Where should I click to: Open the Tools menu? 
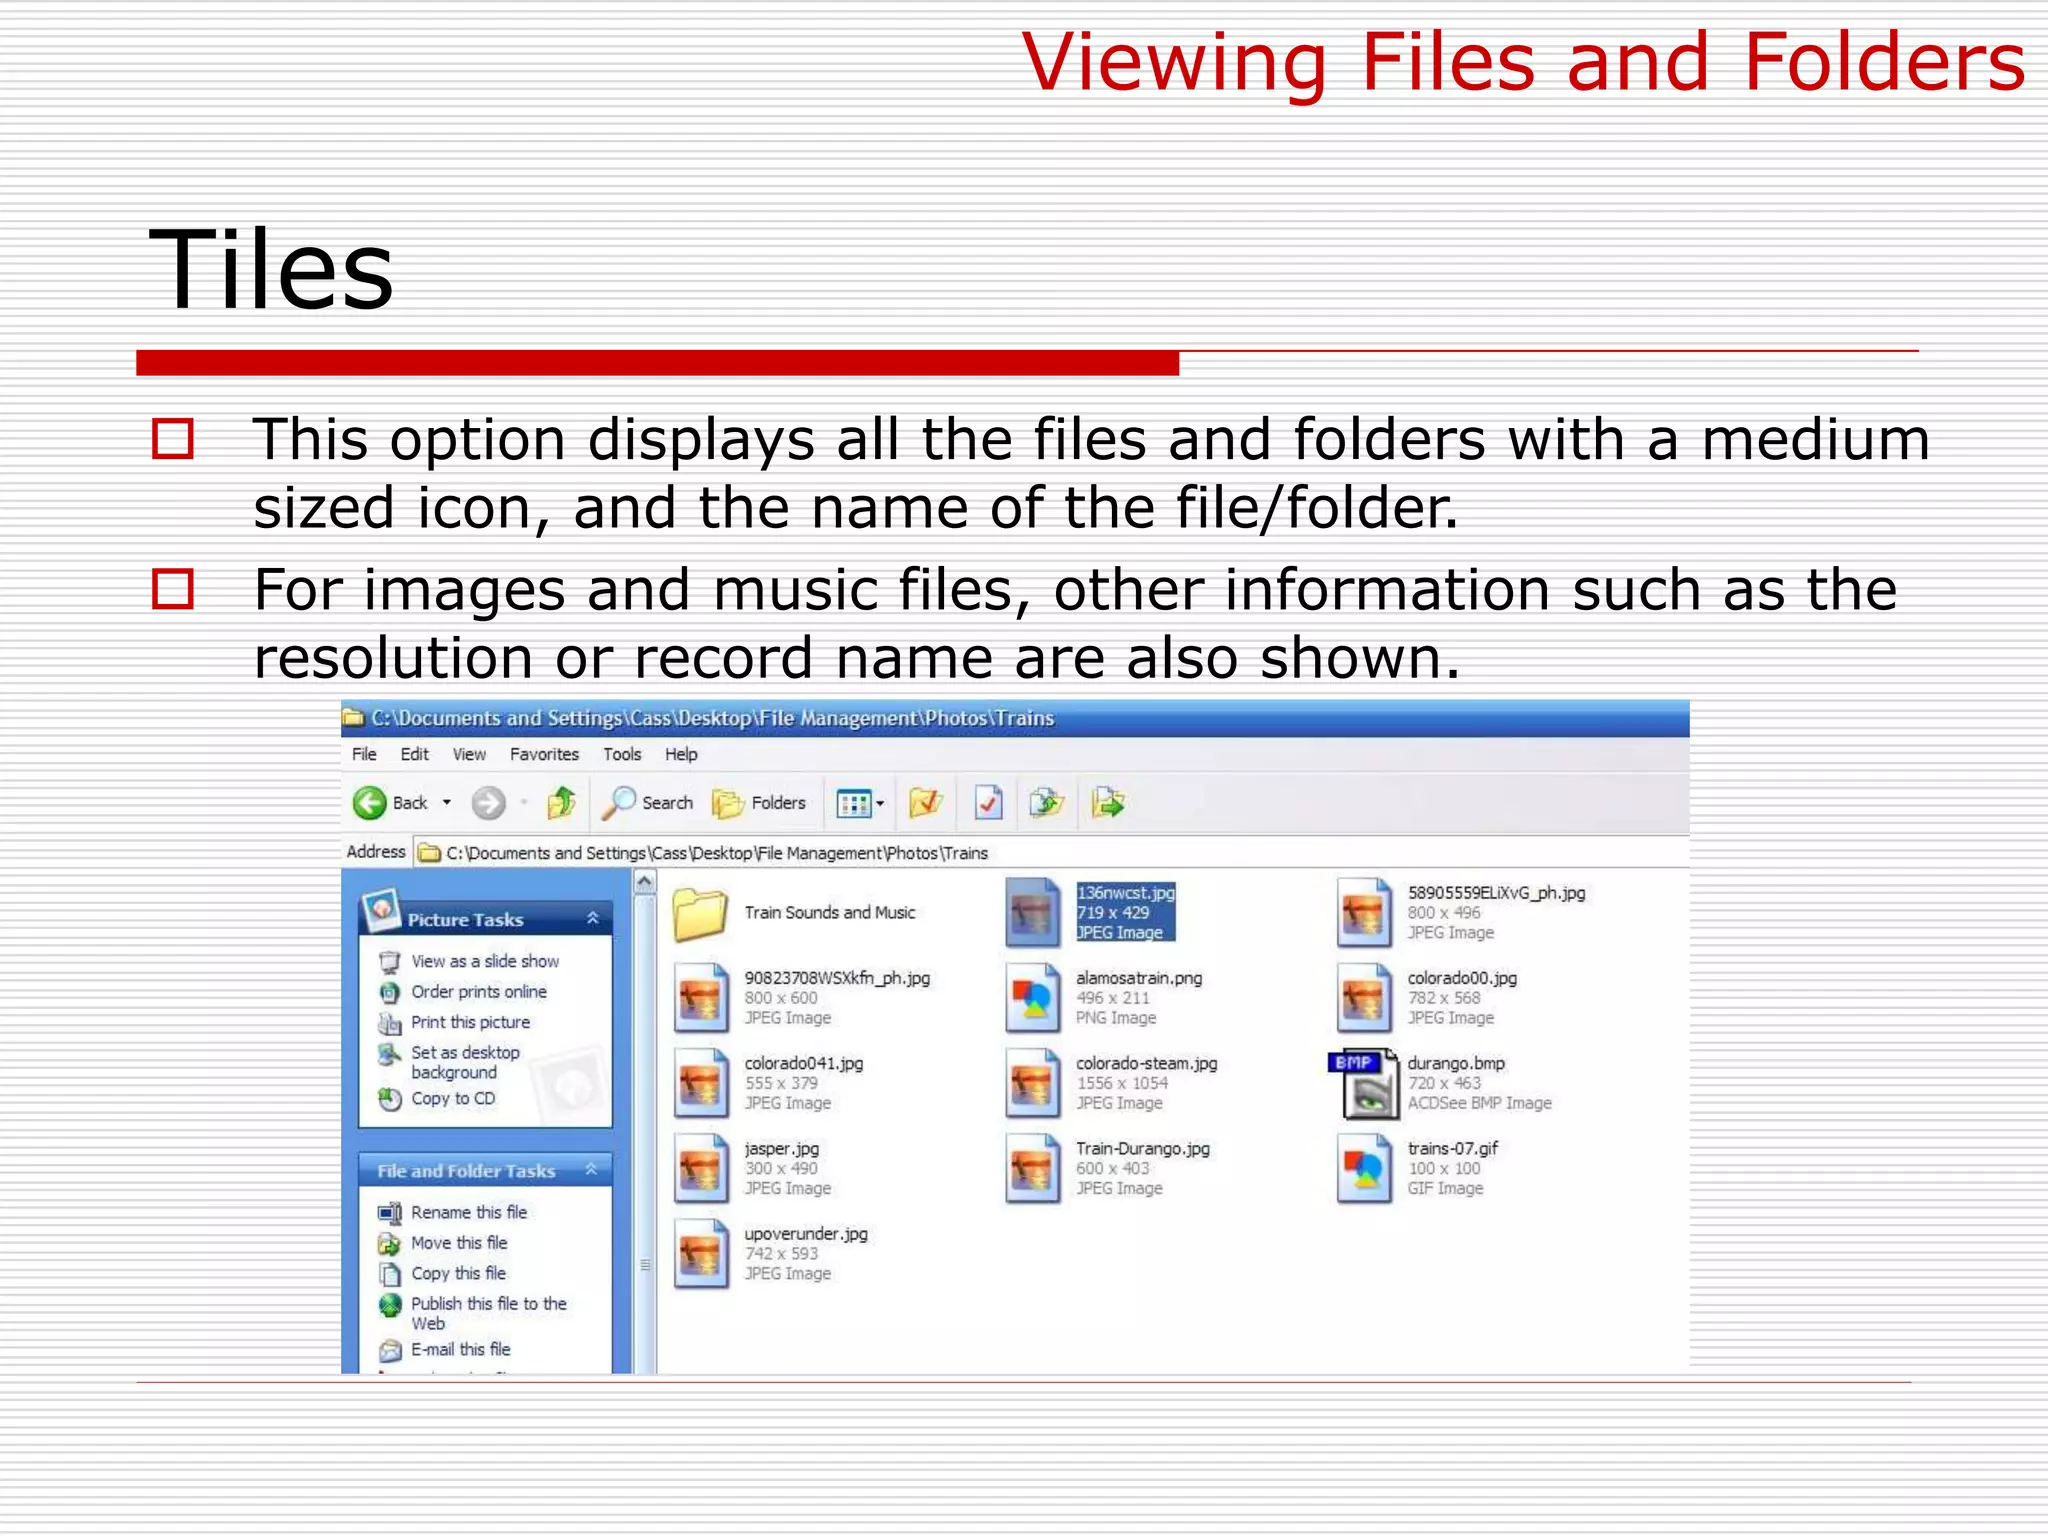click(622, 754)
